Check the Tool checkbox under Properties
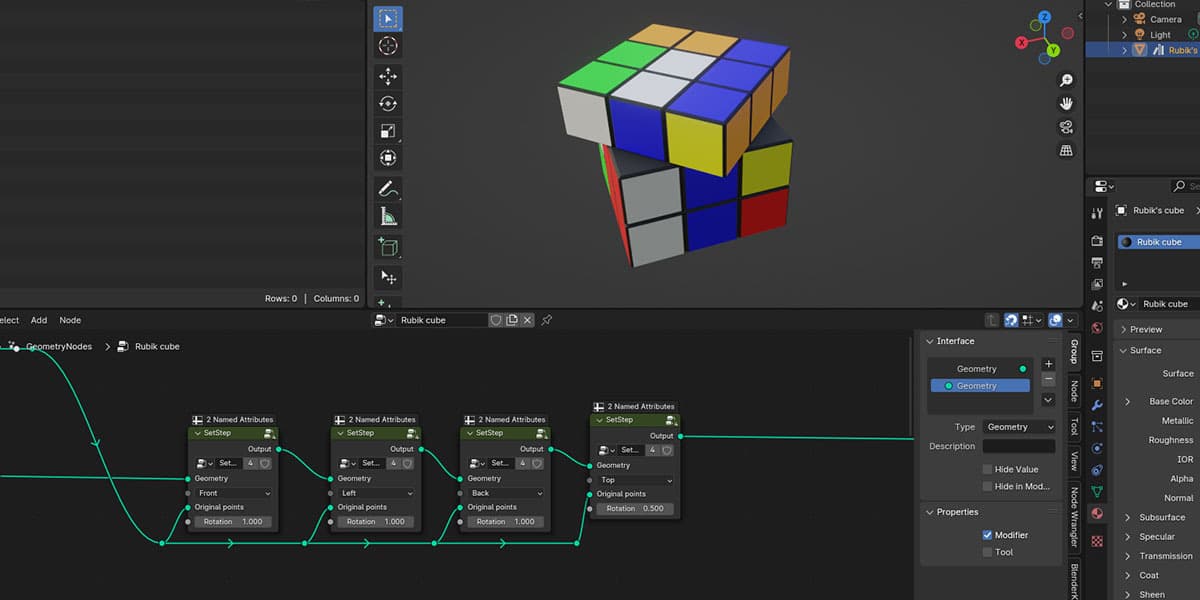This screenshot has height=600, width=1200. (x=987, y=552)
